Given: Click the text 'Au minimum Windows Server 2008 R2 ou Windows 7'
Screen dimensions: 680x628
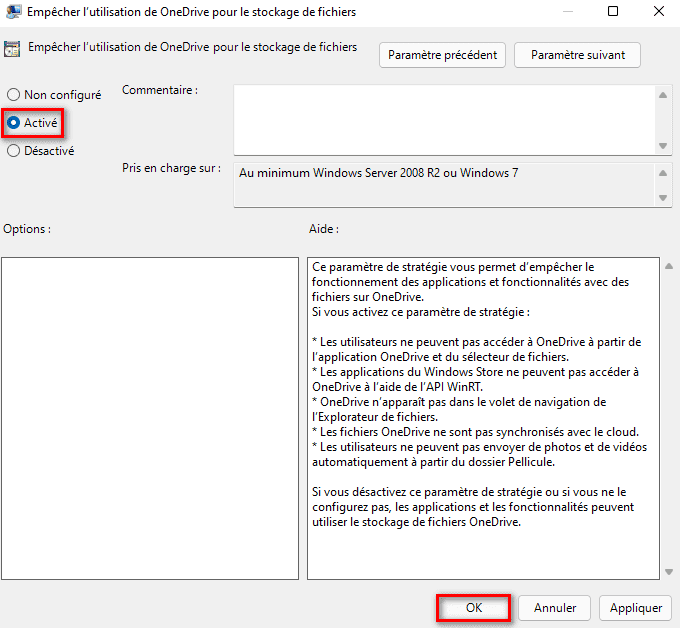Looking at the screenshot, I should point(378,173).
